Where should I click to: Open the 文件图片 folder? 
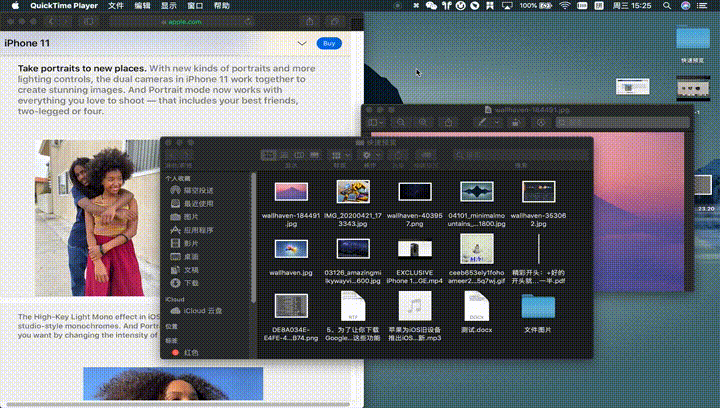[538, 307]
